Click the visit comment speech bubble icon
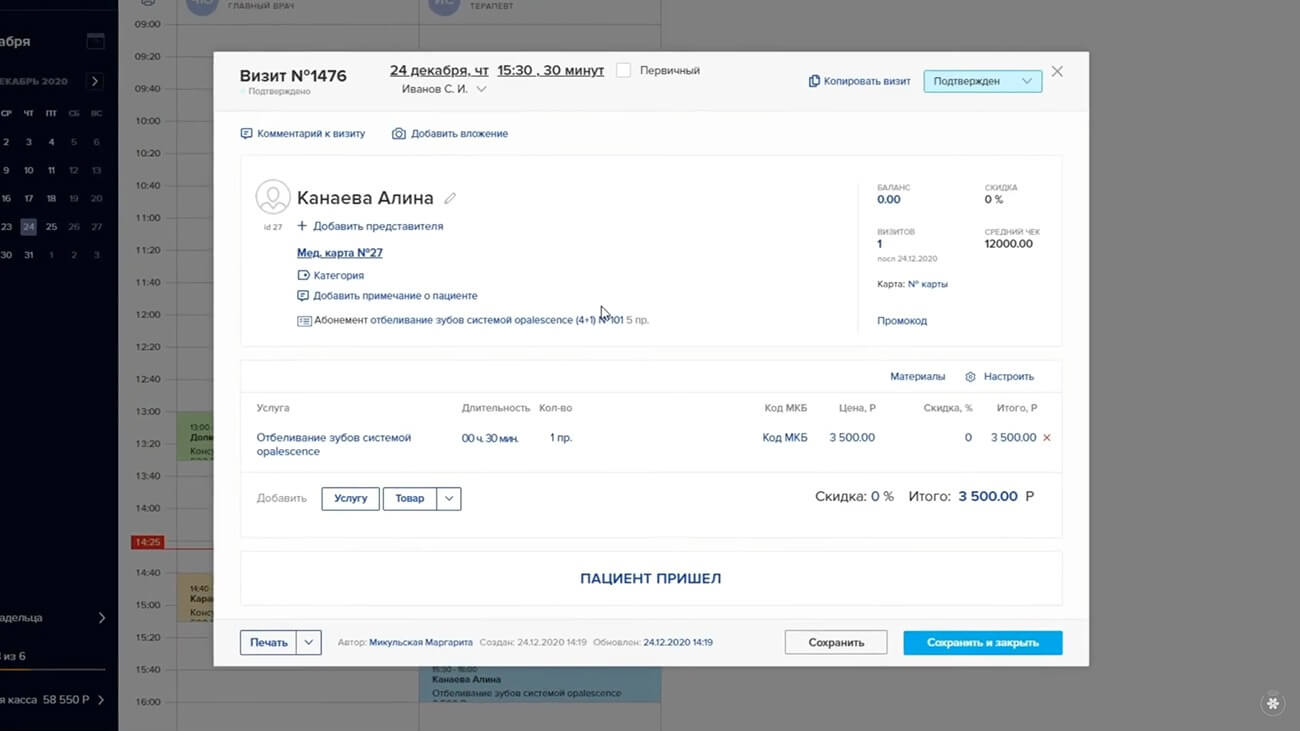 click(x=246, y=134)
